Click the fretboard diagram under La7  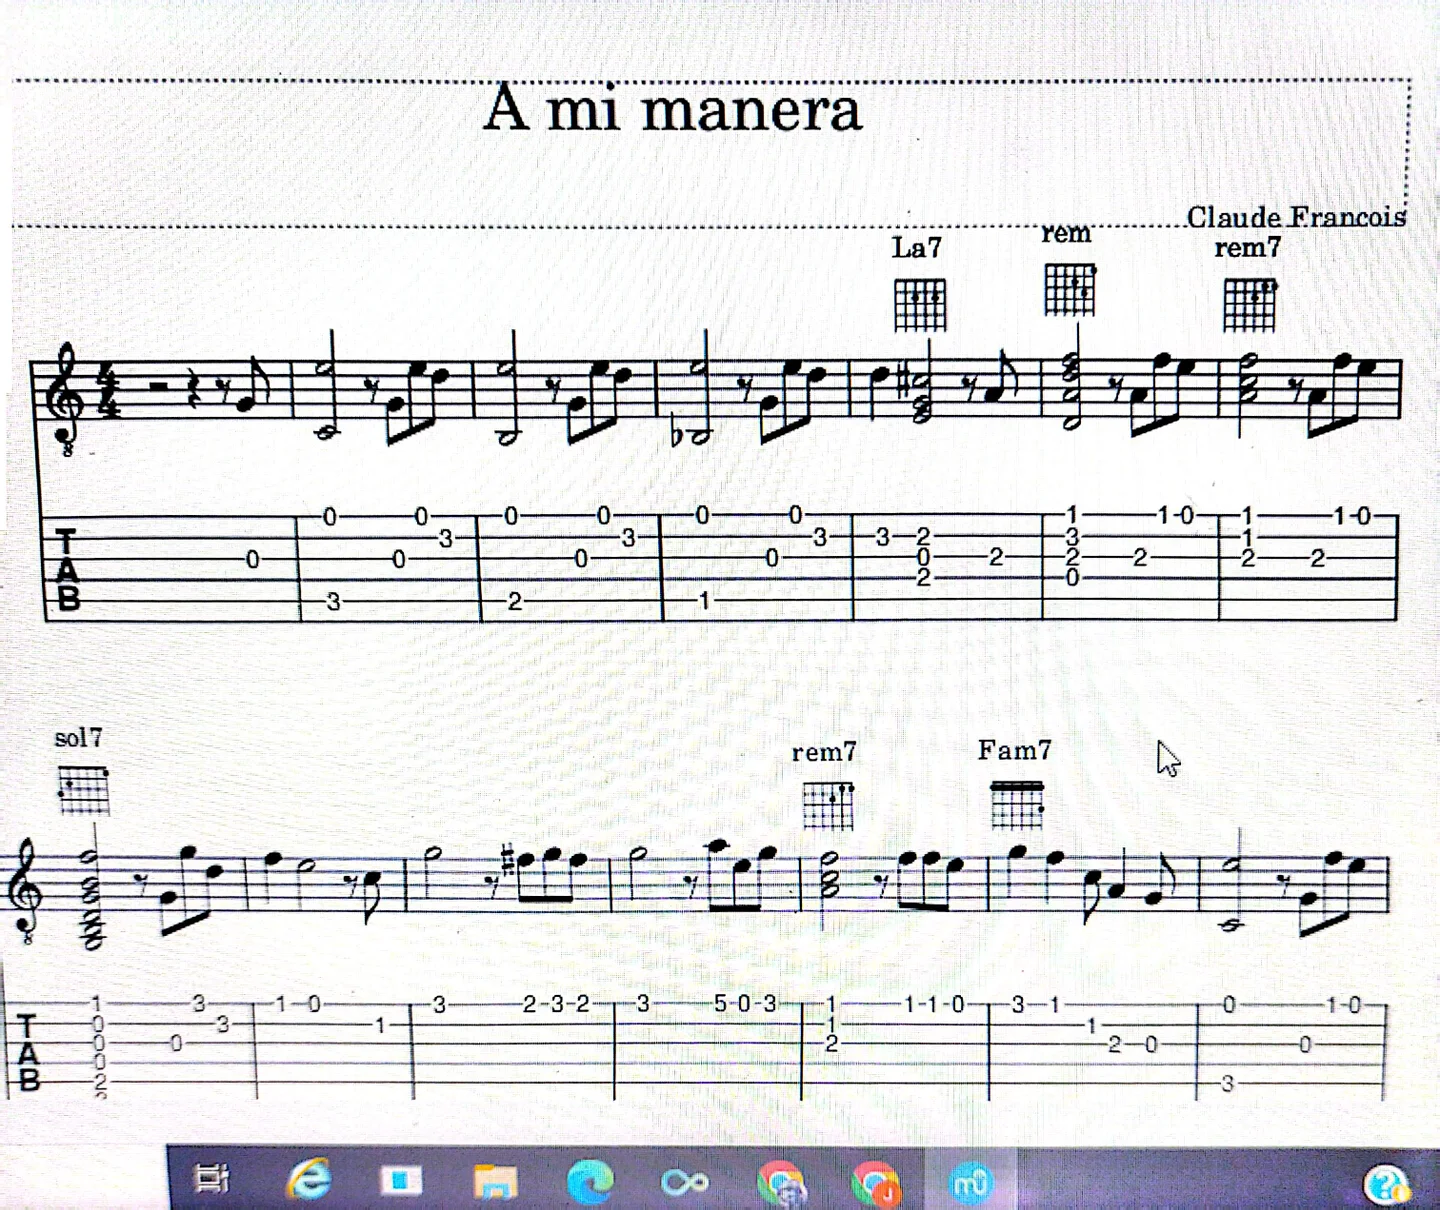[x=920, y=305]
